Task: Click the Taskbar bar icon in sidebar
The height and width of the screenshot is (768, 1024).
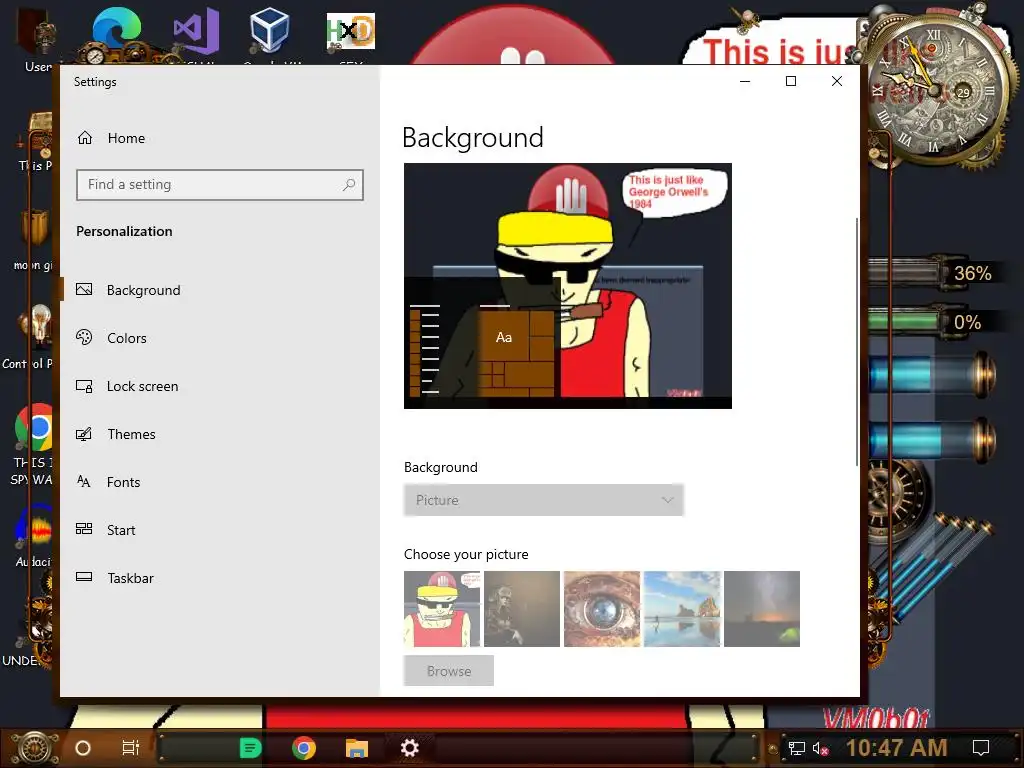Action: (84, 577)
